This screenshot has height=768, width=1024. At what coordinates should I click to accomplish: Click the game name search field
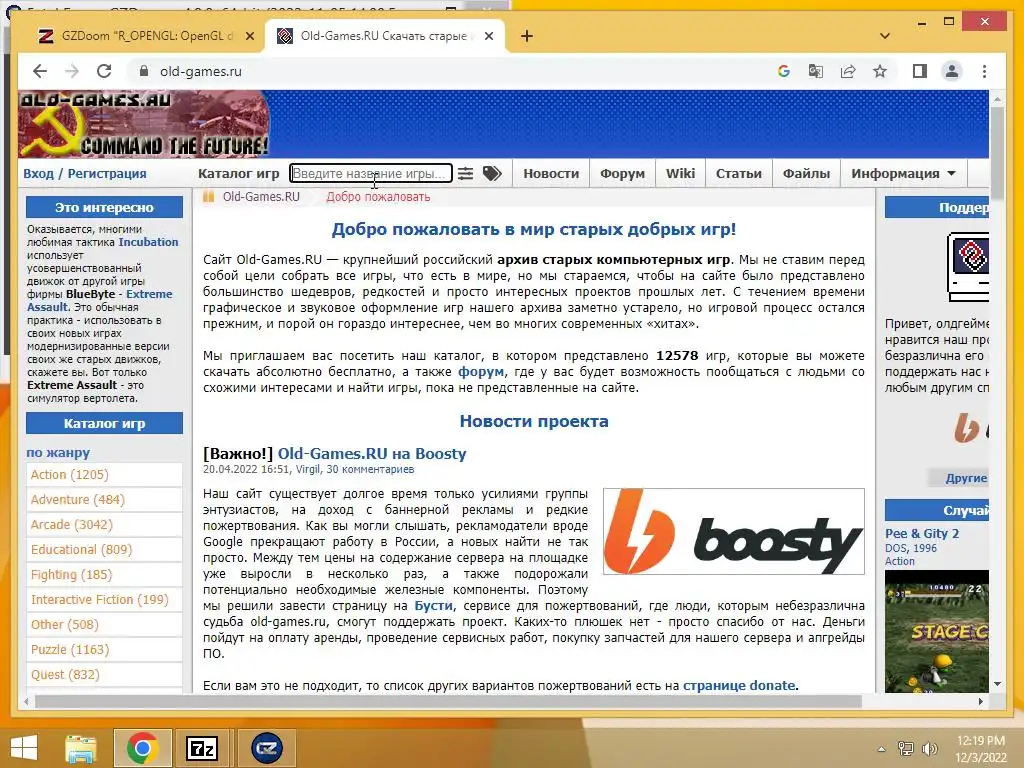point(370,174)
